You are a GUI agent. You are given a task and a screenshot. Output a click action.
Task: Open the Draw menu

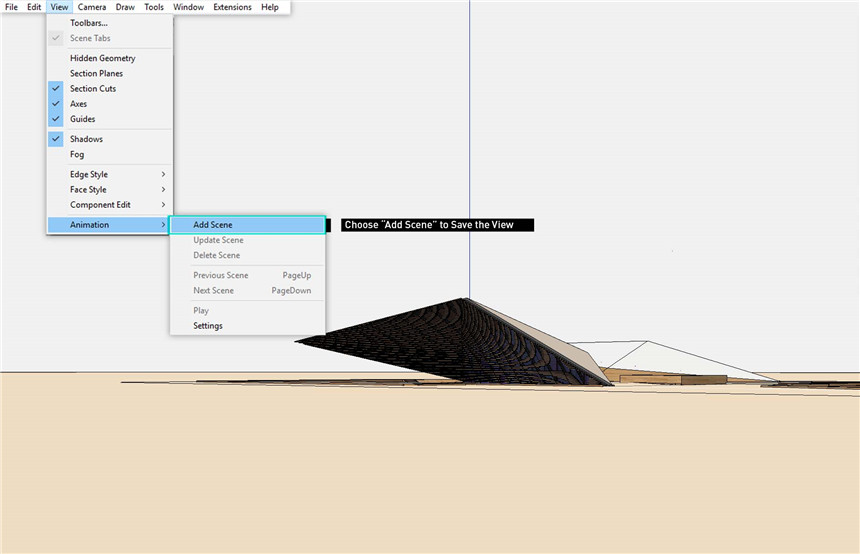(125, 7)
